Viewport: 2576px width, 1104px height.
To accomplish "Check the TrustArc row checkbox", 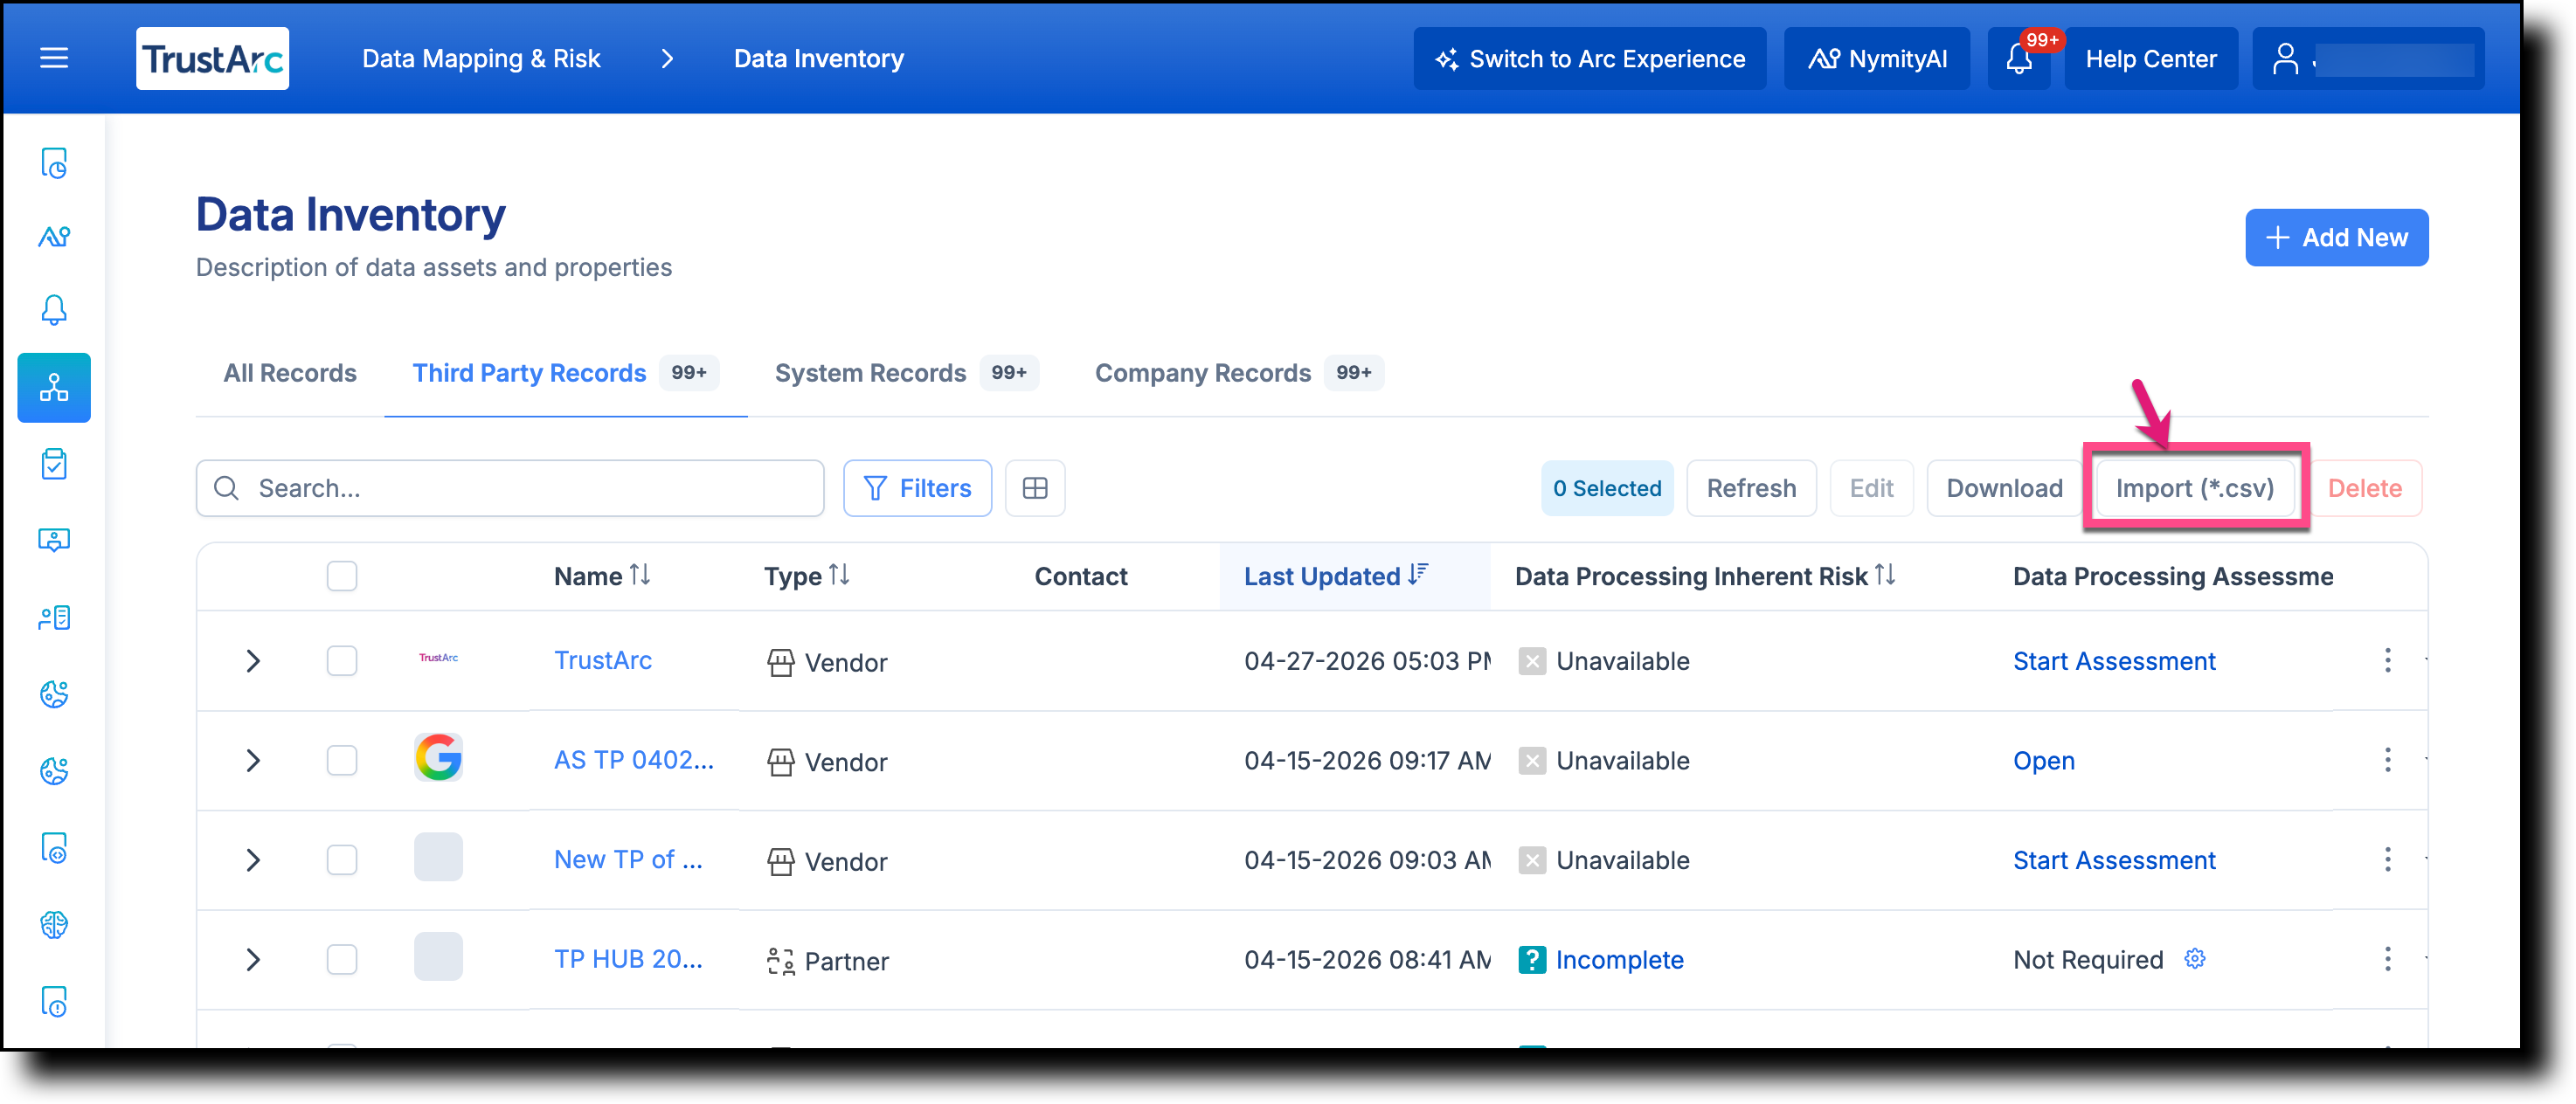I will pyautogui.click(x=342, y=661).
